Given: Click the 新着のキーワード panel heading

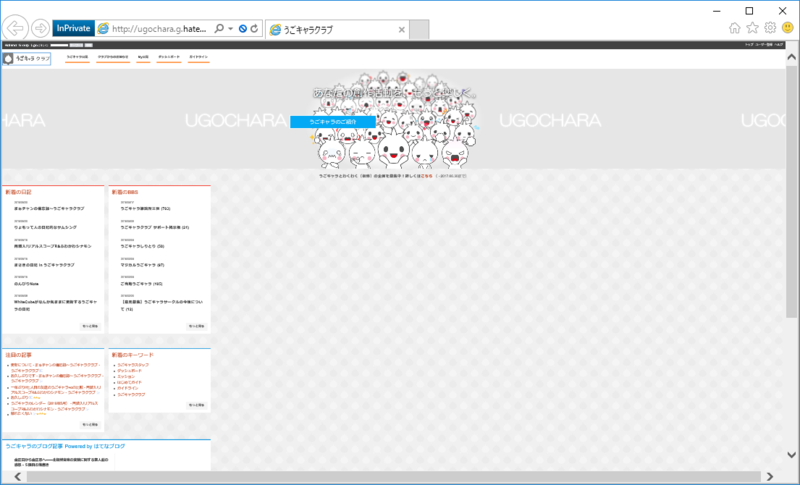Looking at the screenshot, I should coord(133,355).
